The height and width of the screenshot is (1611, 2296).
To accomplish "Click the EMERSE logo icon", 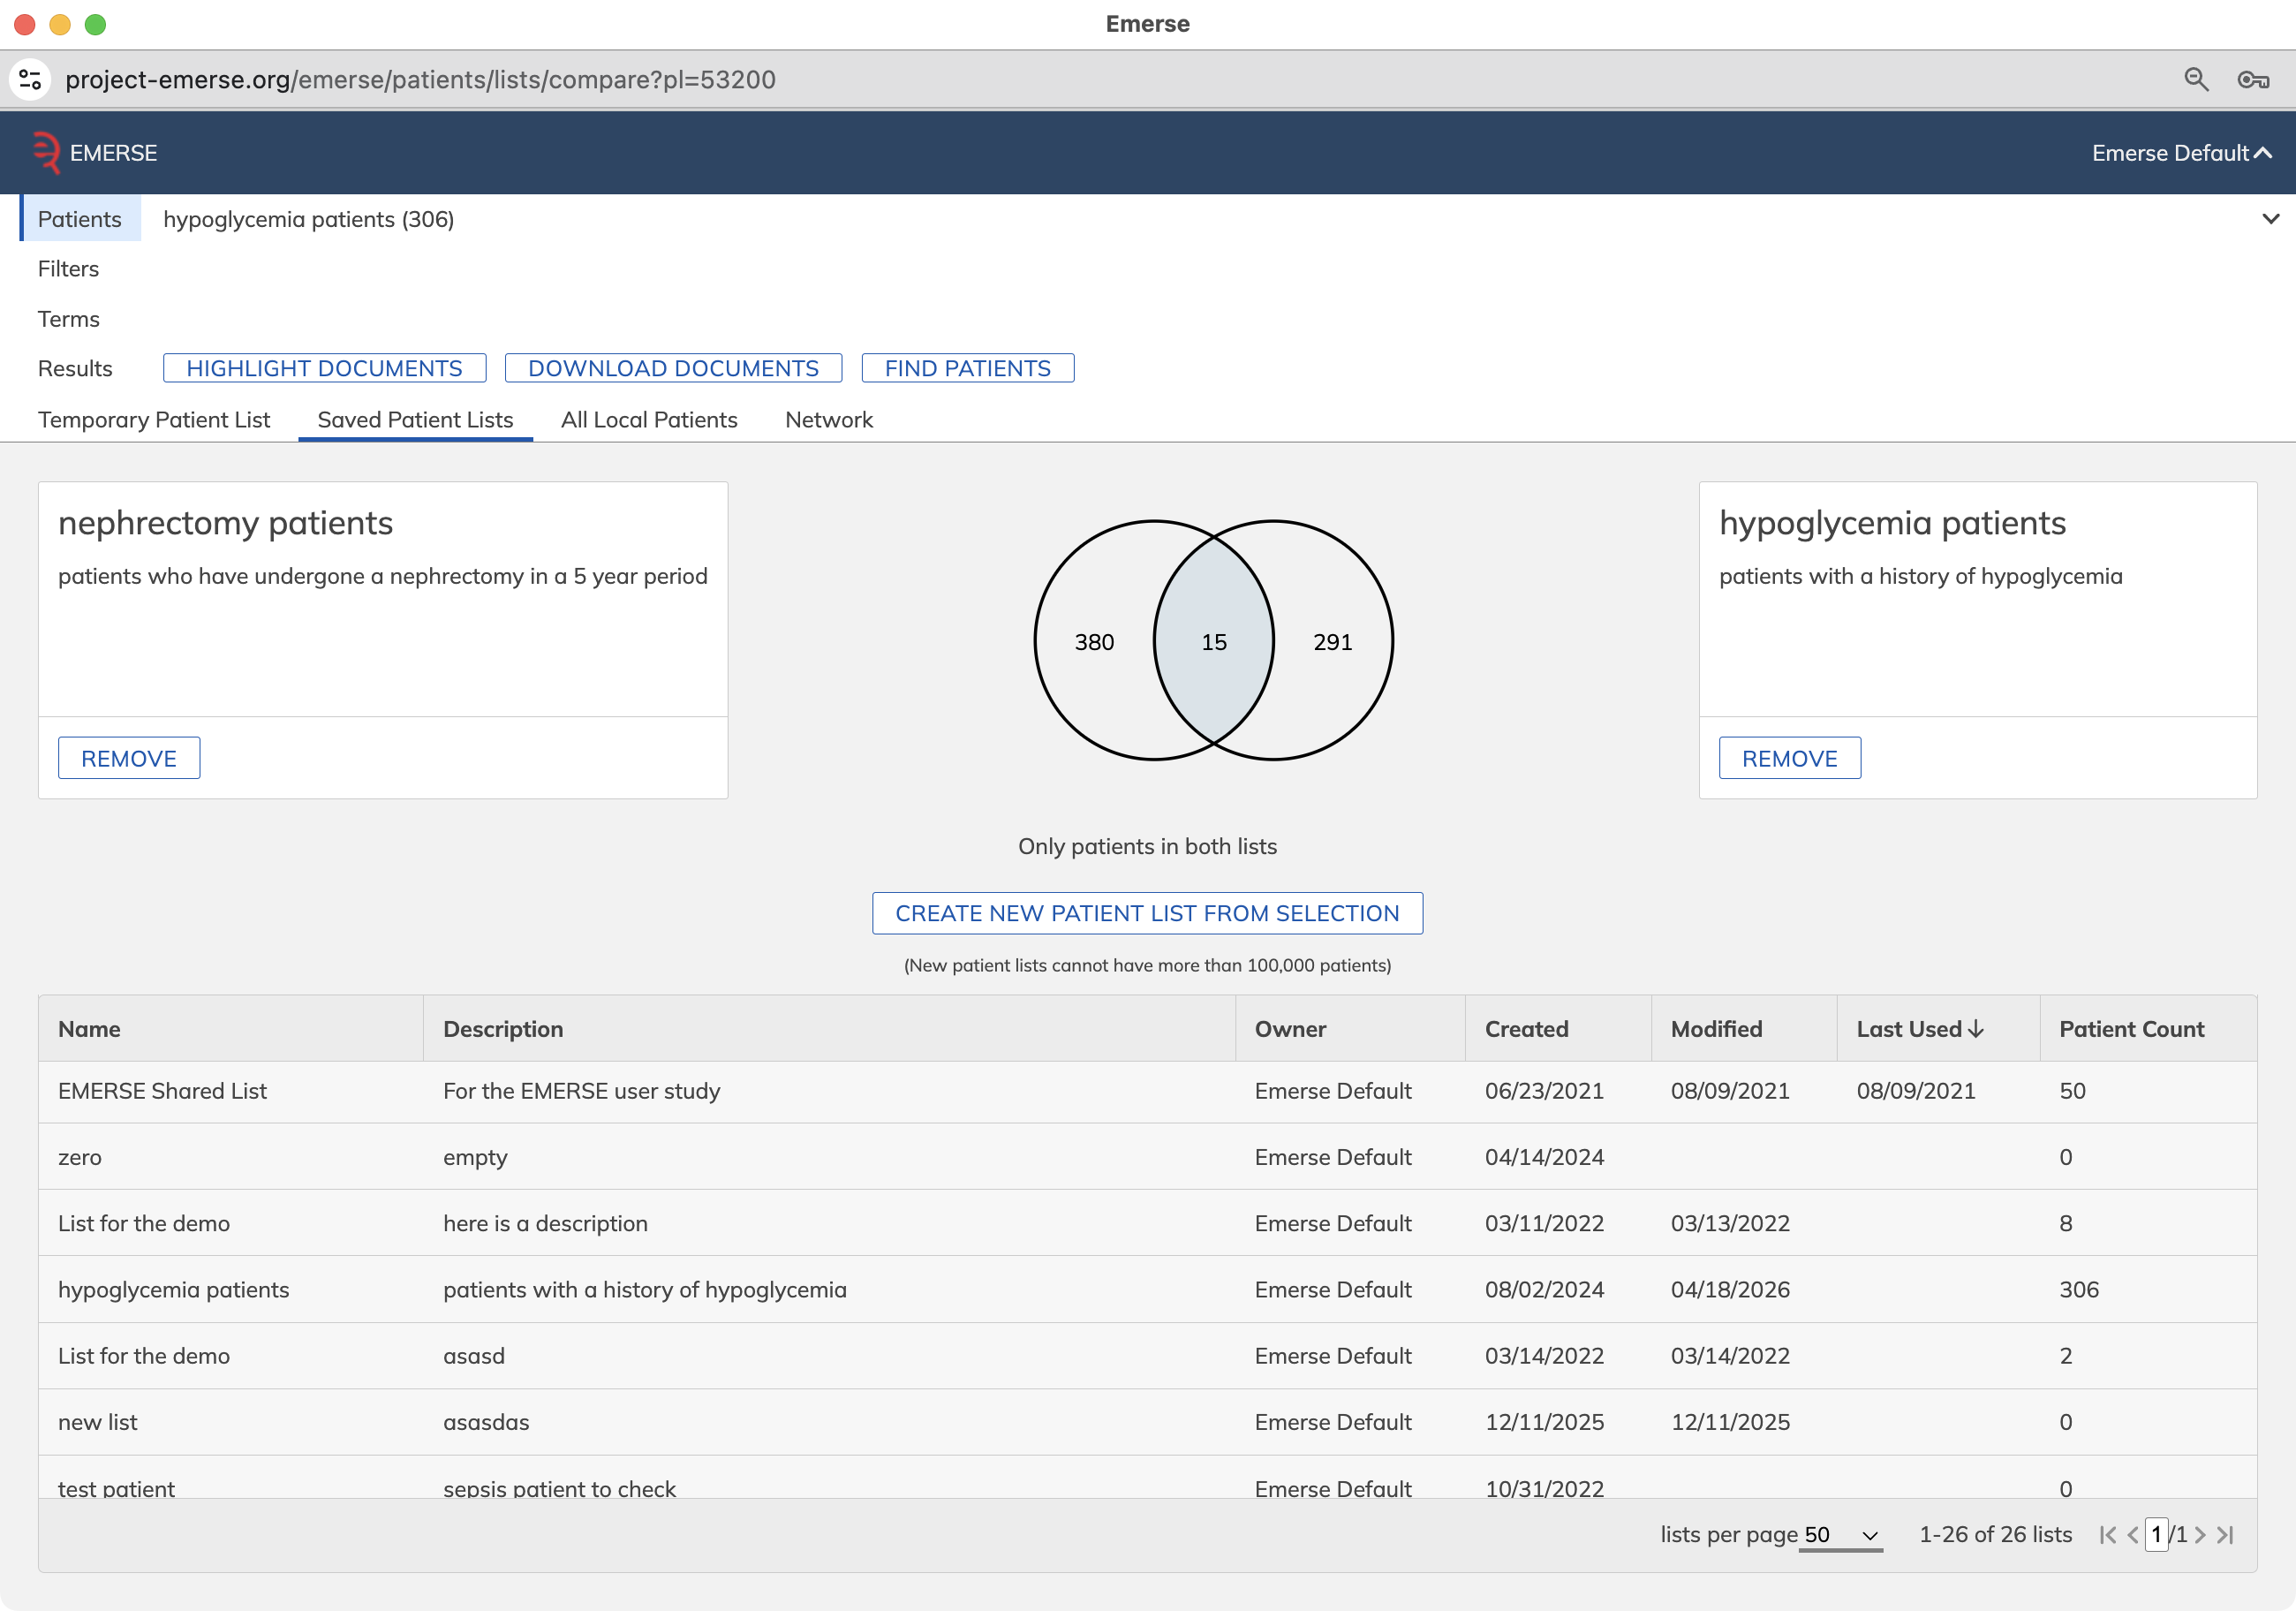I will (46, 153).
